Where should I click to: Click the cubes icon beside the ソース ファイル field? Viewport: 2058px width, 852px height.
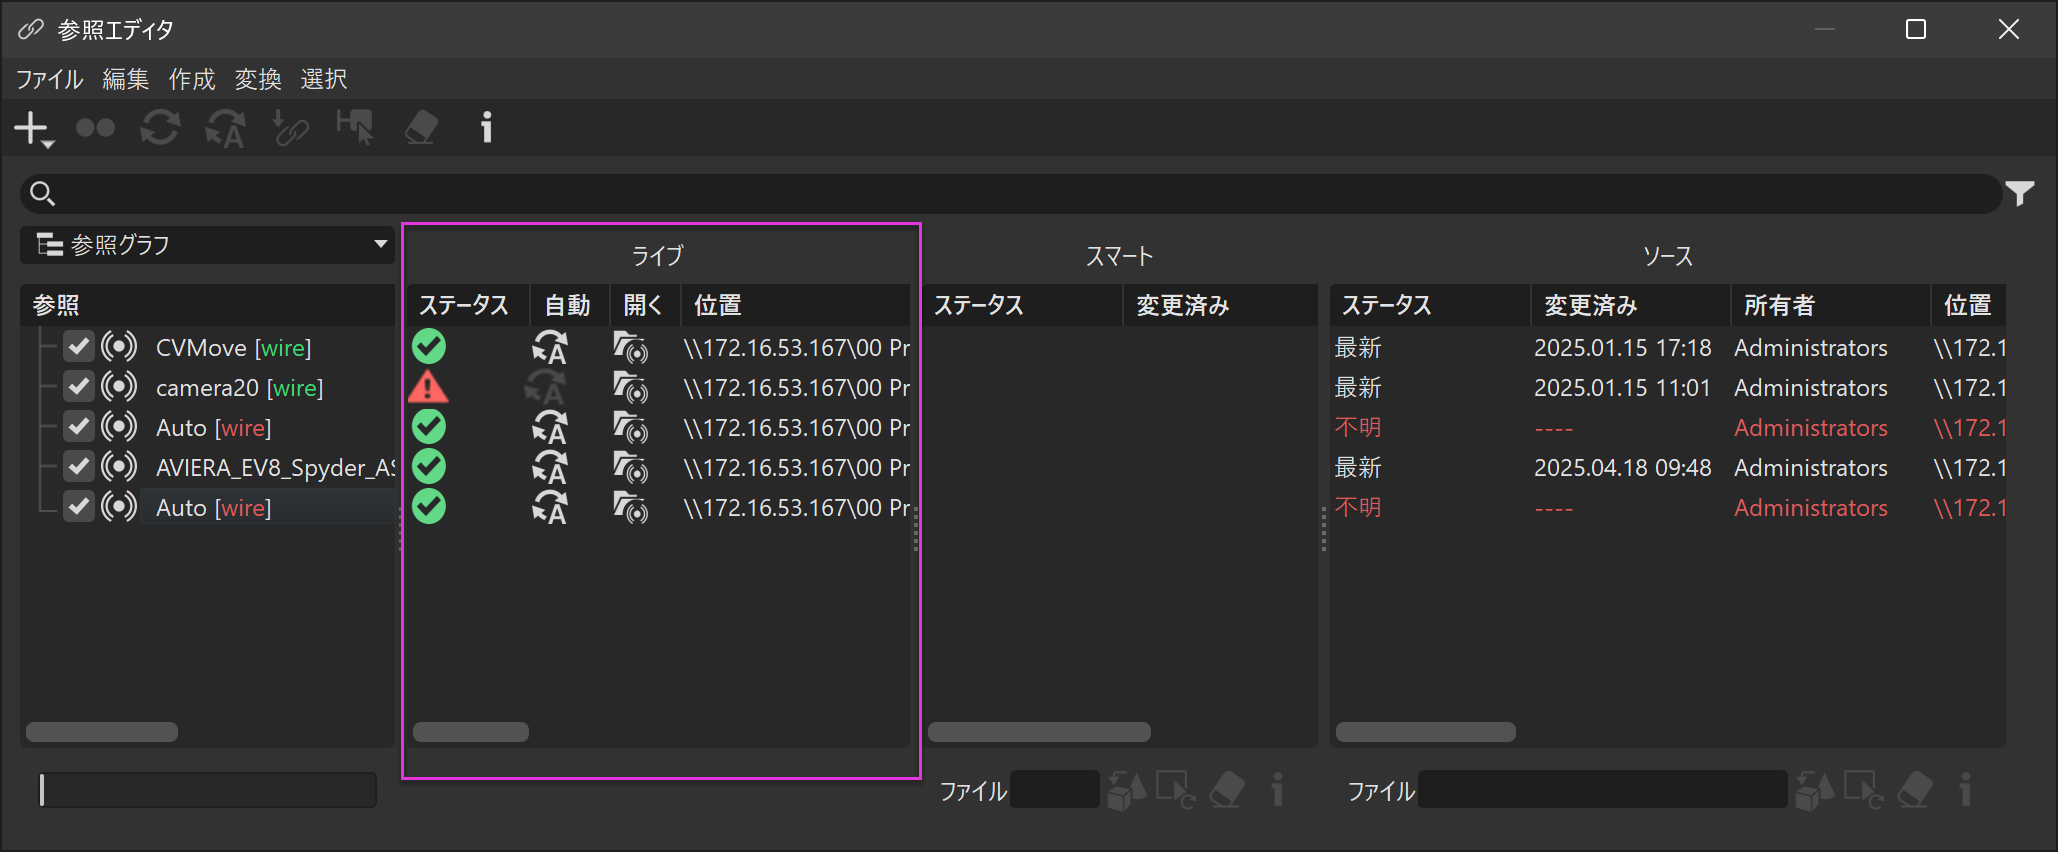click(1815, 790)
